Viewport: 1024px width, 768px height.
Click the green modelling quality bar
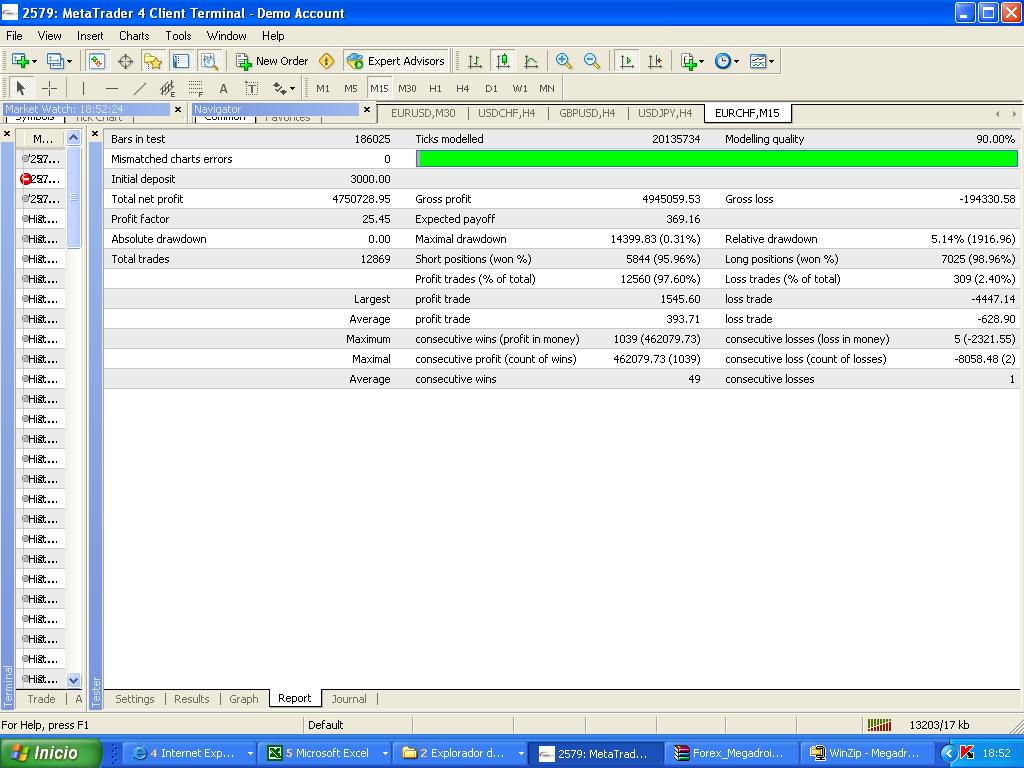click(x=716, y=159)
